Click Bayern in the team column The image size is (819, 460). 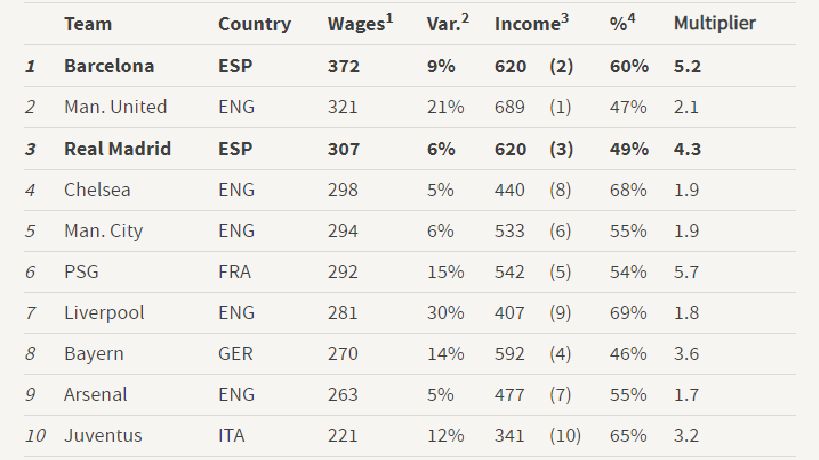(94, 354)
